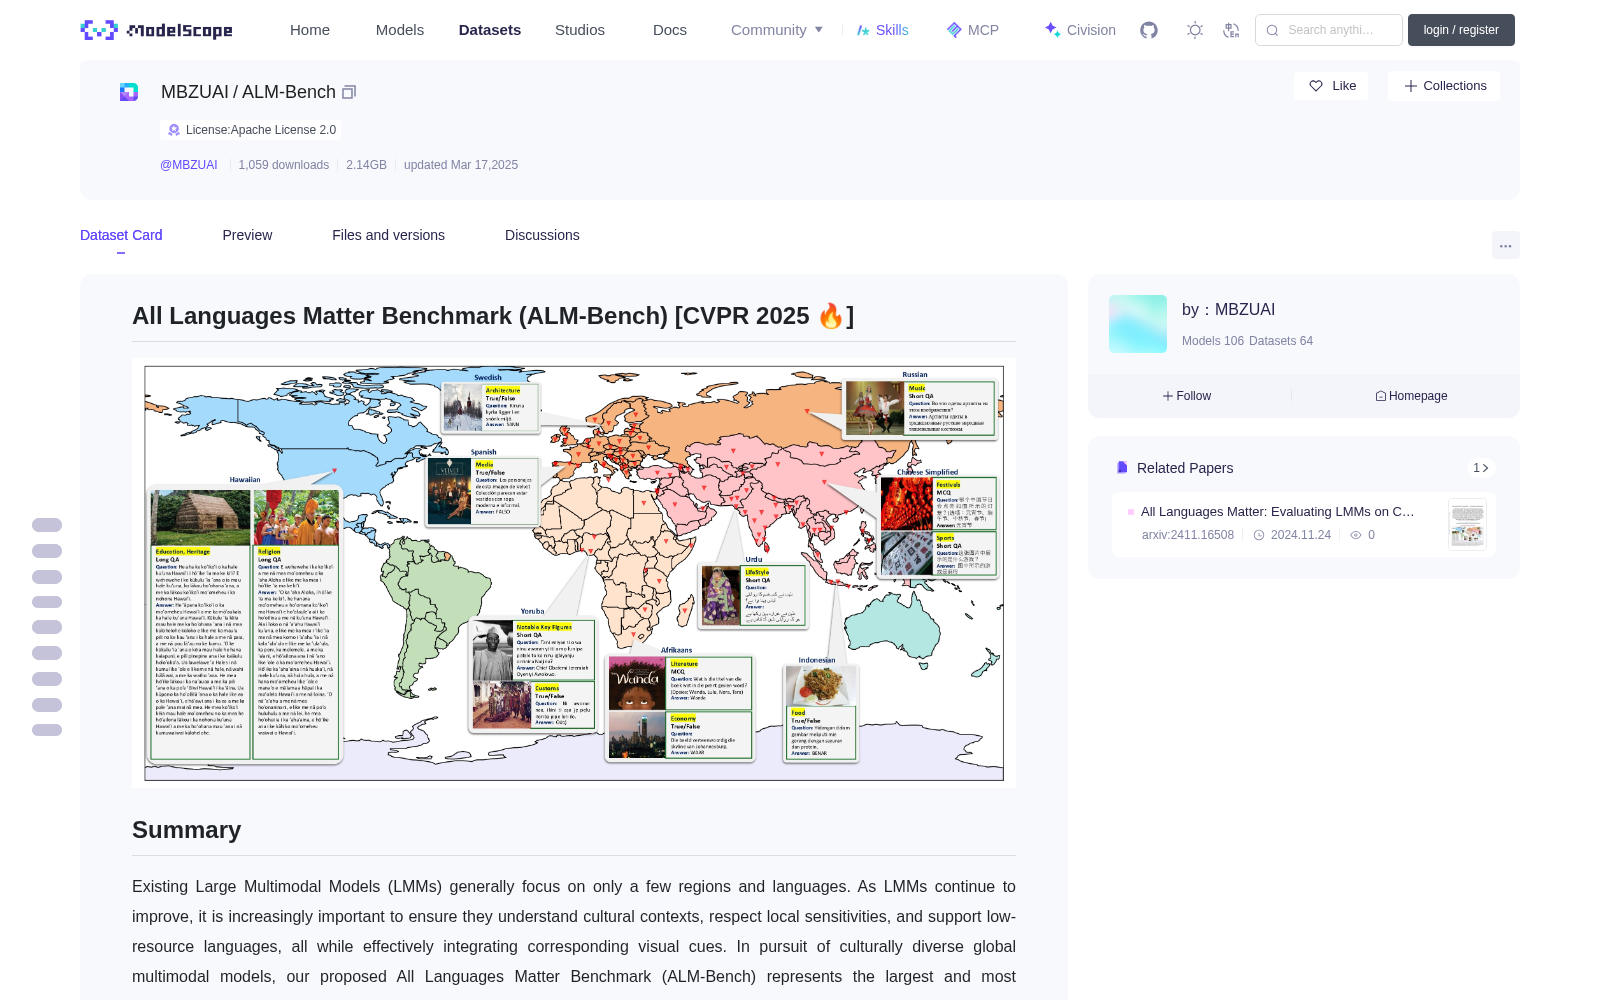Image resolution: width=1600 pixels, height=1000 pixels.
Task: Click the heart Like button
Action: [1332, 86]
